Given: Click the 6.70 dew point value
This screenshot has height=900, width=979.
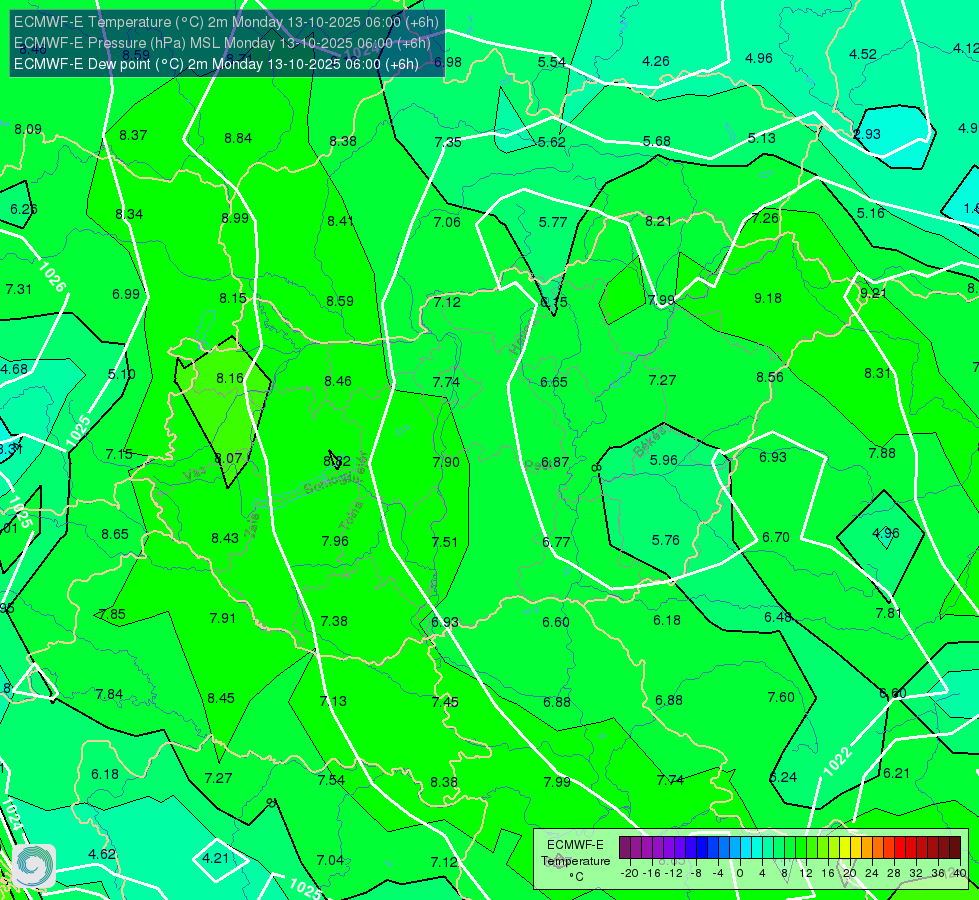Looking at the screenshot, I should [775, 537].
